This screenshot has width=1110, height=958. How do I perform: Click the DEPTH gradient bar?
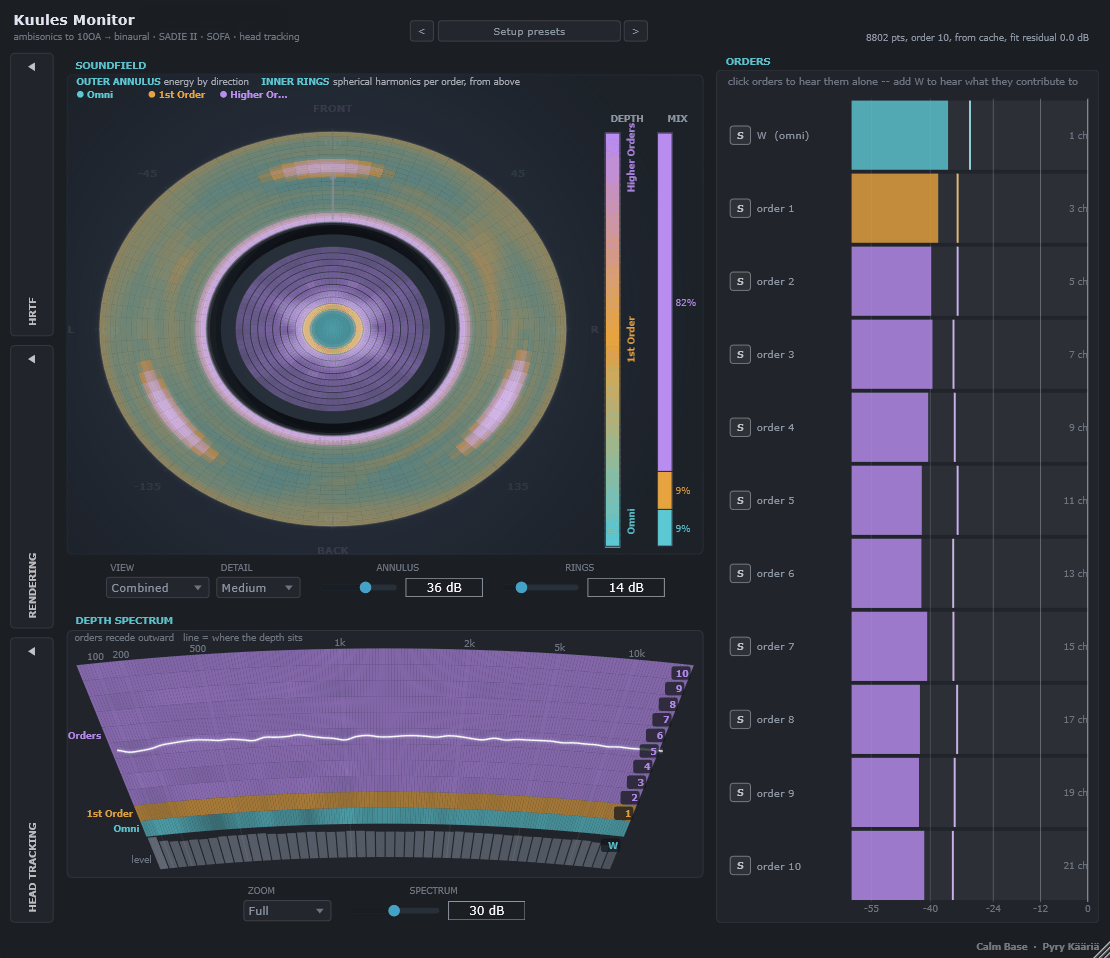(x=612, y=340)
